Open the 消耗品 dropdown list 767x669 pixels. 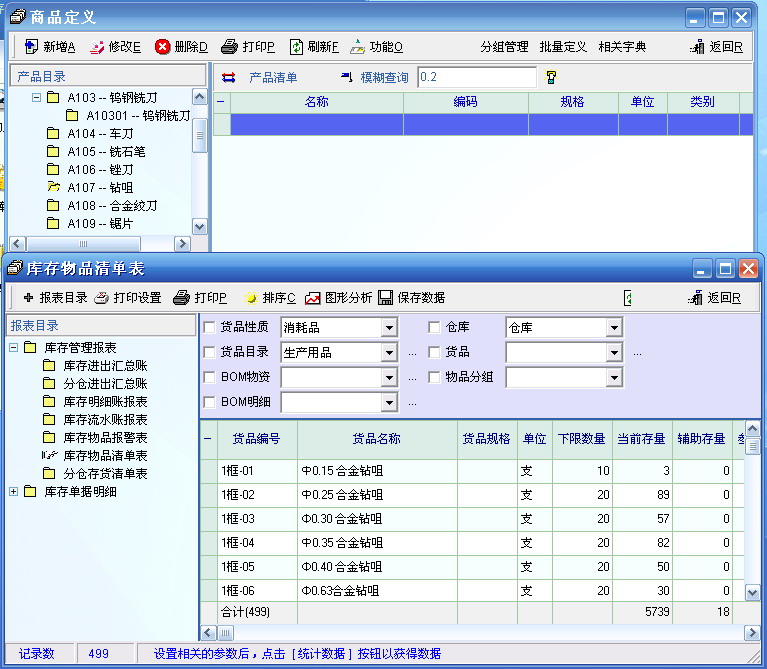point(389,328)
